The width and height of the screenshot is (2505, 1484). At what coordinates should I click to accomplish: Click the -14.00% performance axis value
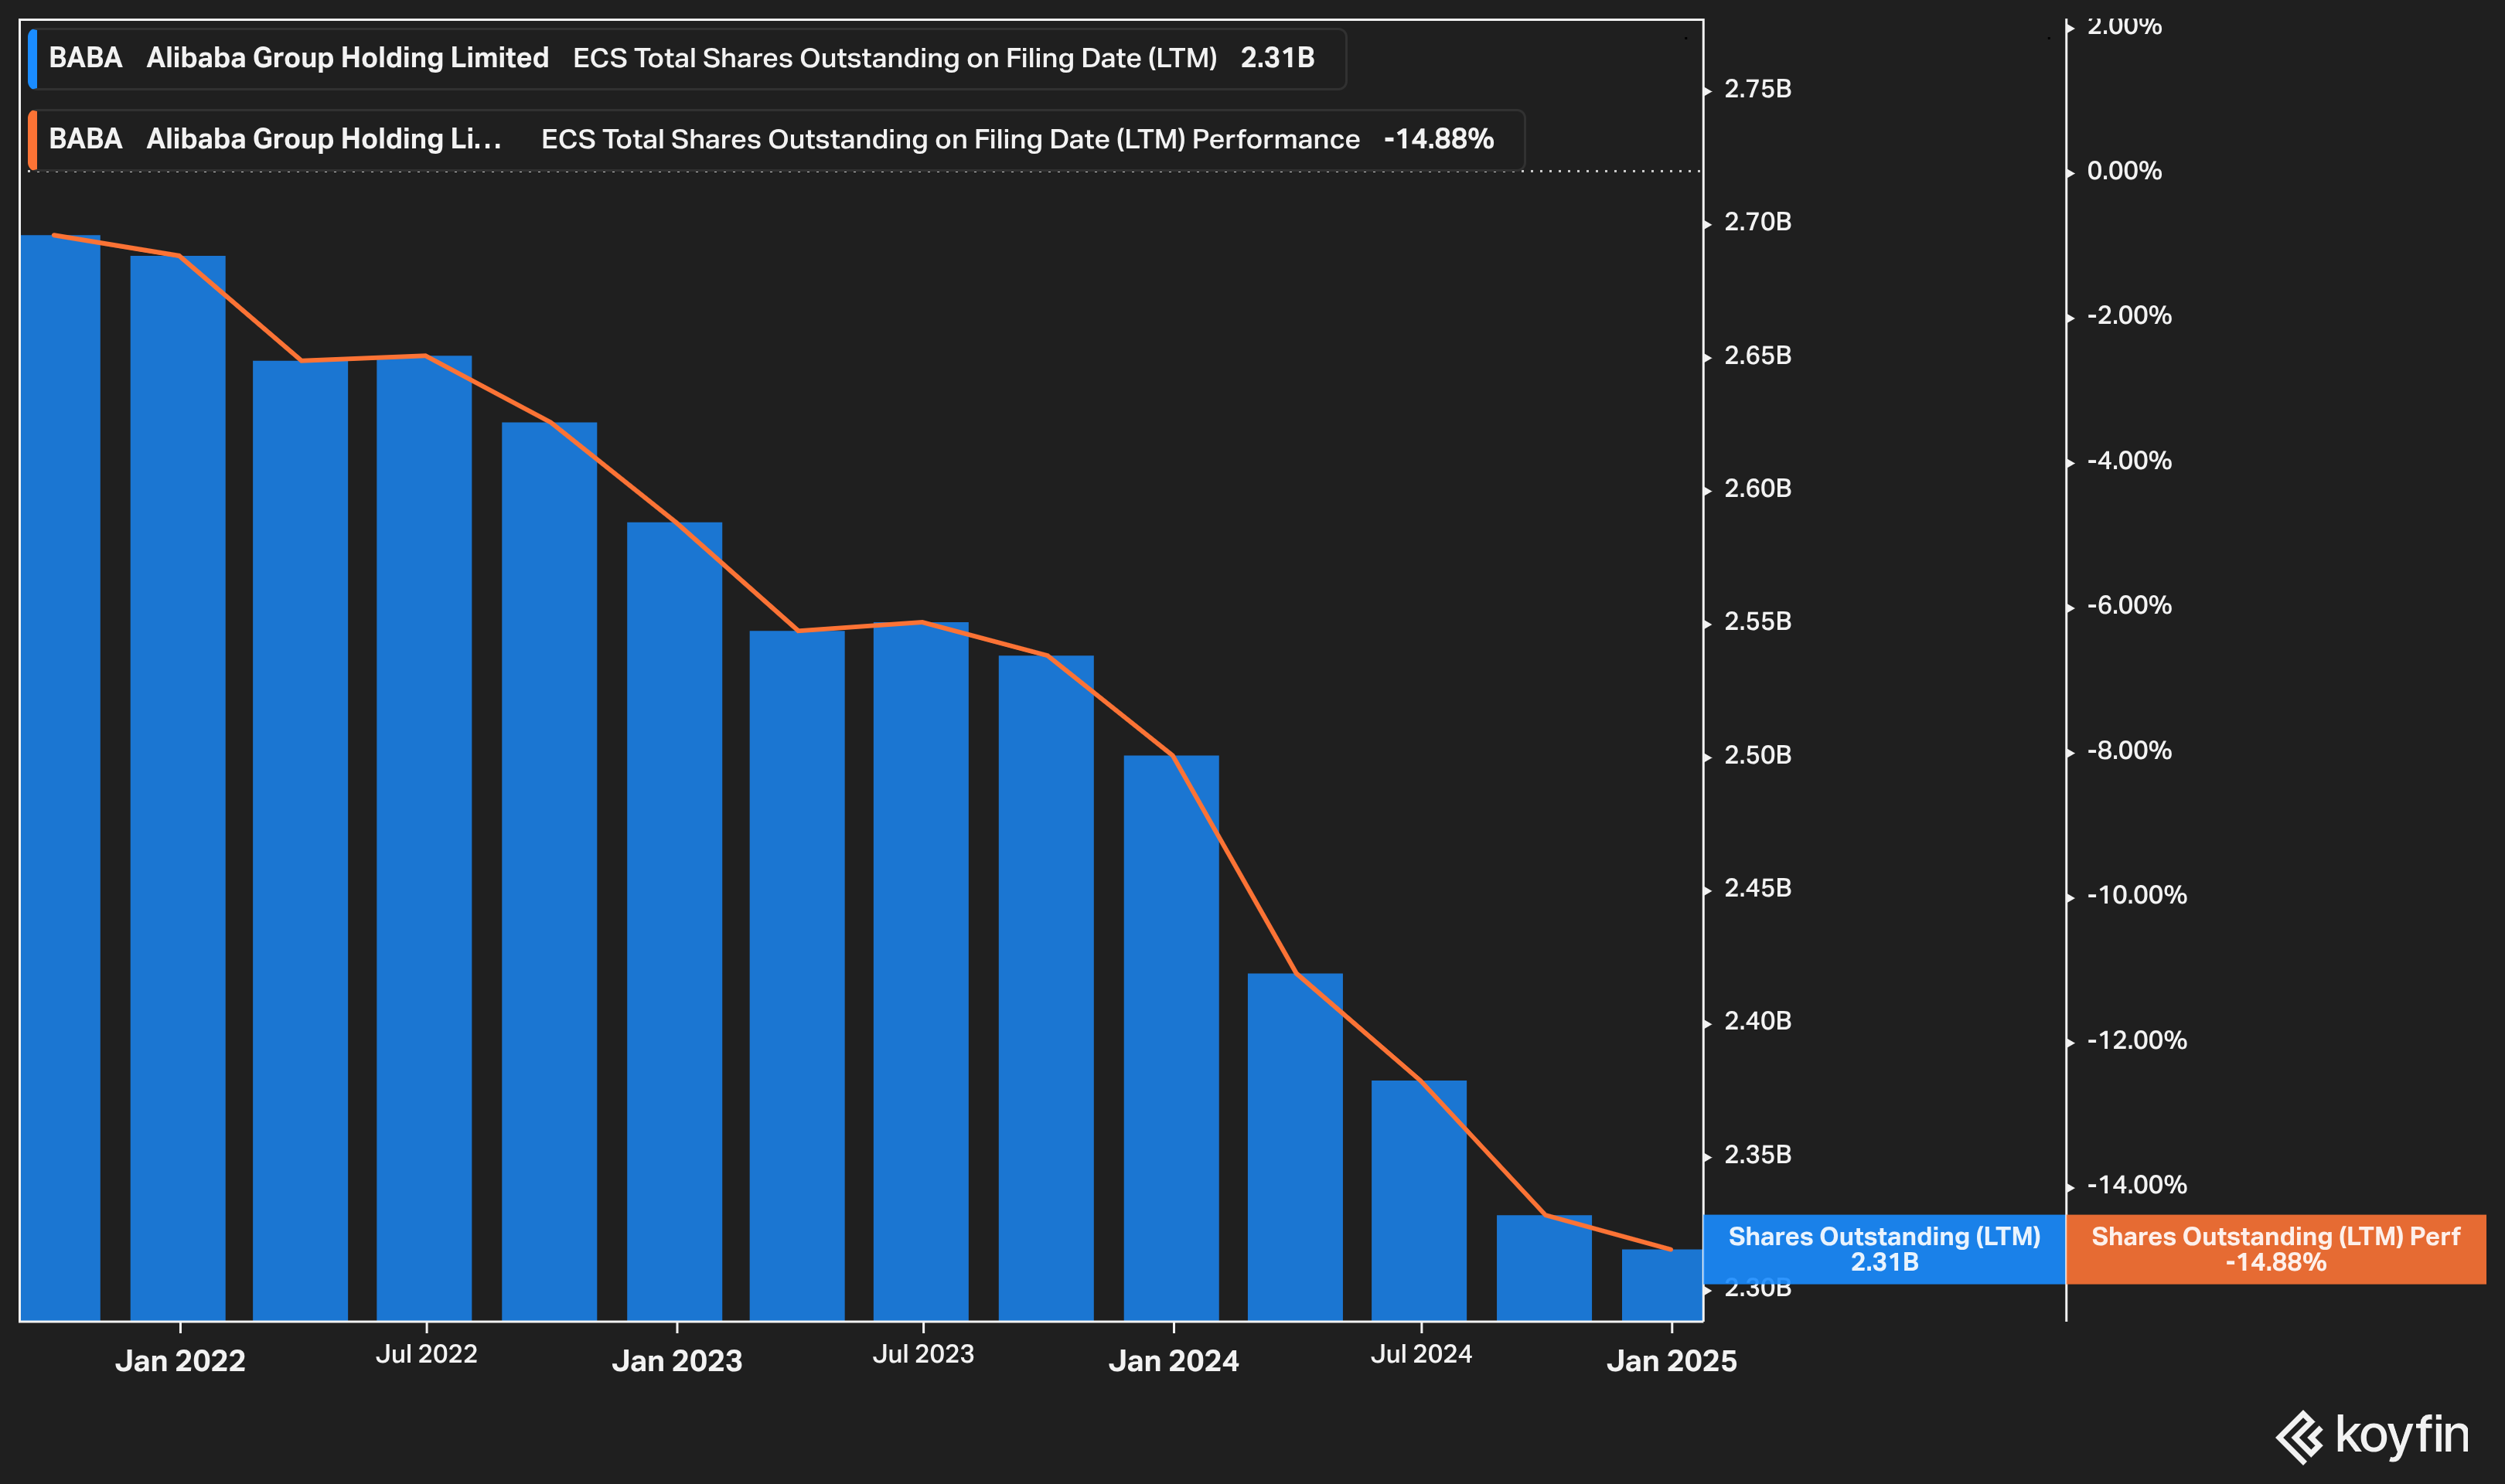pos(2137,1185)
